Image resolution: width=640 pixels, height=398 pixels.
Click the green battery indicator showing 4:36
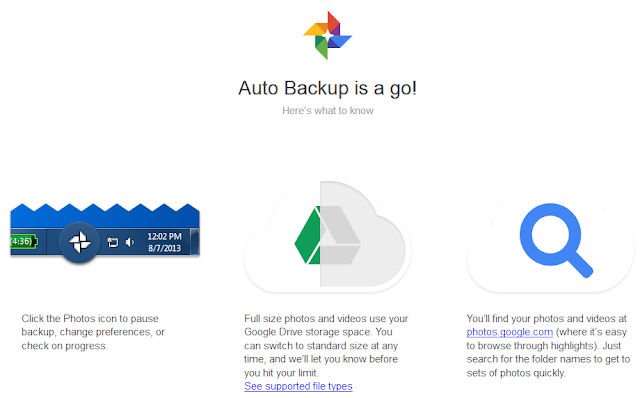23,241
